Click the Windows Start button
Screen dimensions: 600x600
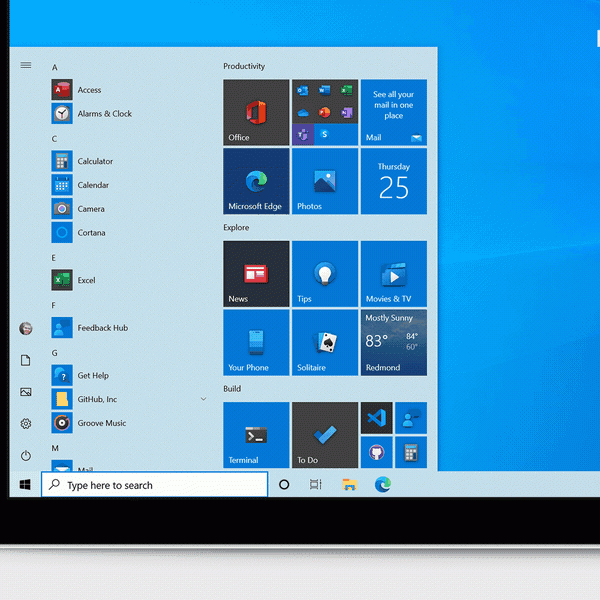click(25, 485)
